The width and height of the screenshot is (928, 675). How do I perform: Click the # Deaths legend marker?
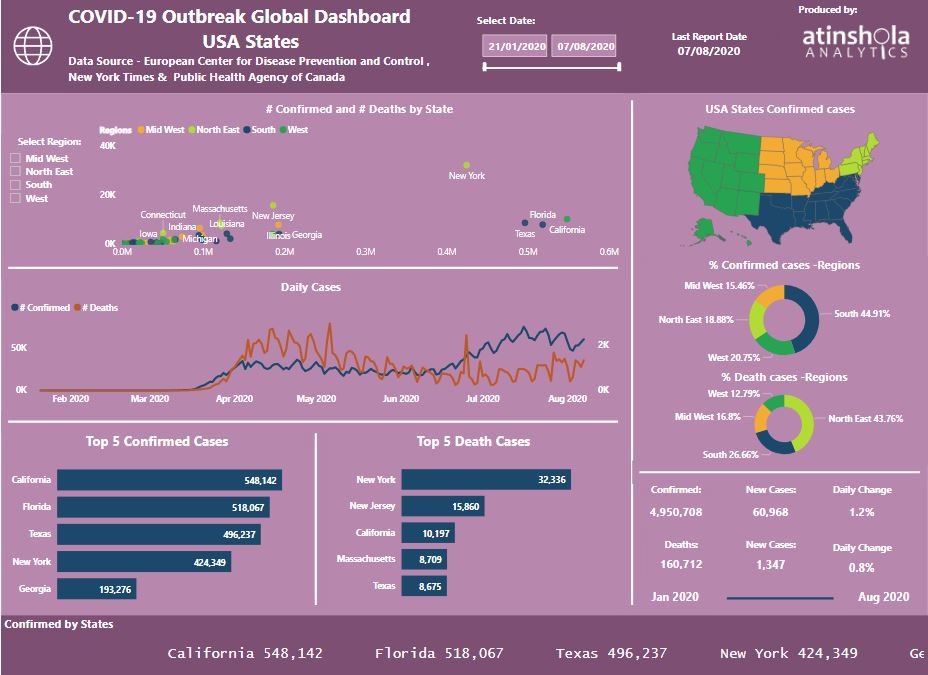pos(77,308)
